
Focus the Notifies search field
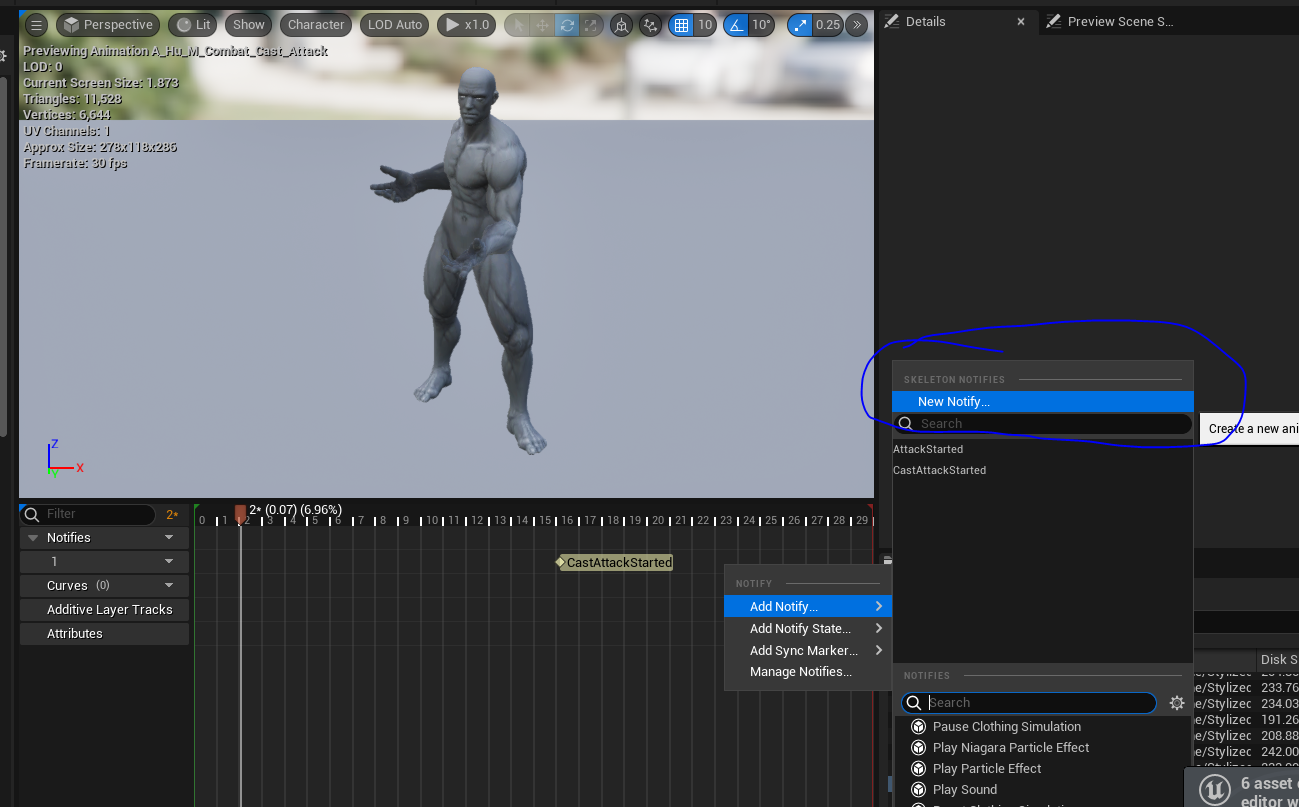click(1029, 703)
